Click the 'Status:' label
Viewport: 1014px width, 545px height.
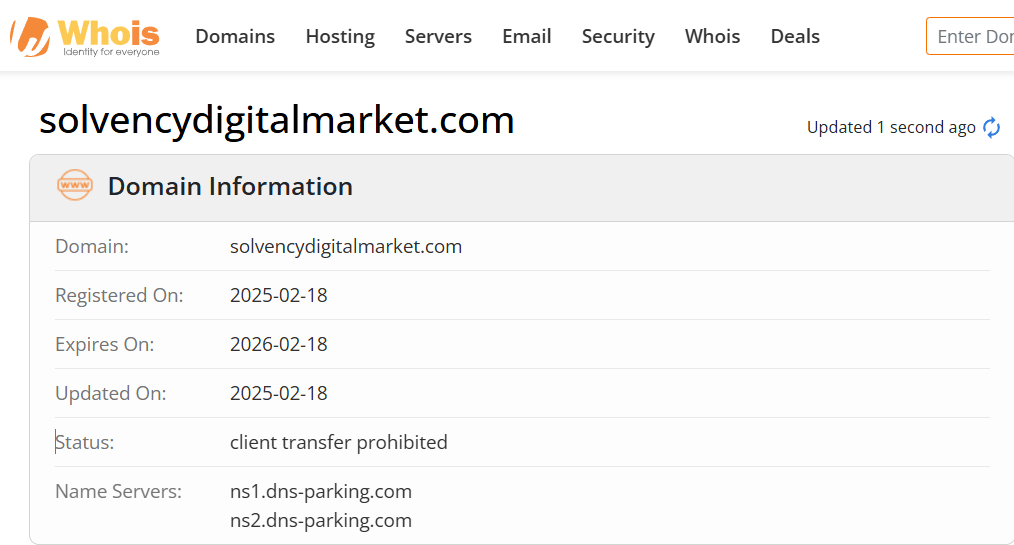click(85, 442)
